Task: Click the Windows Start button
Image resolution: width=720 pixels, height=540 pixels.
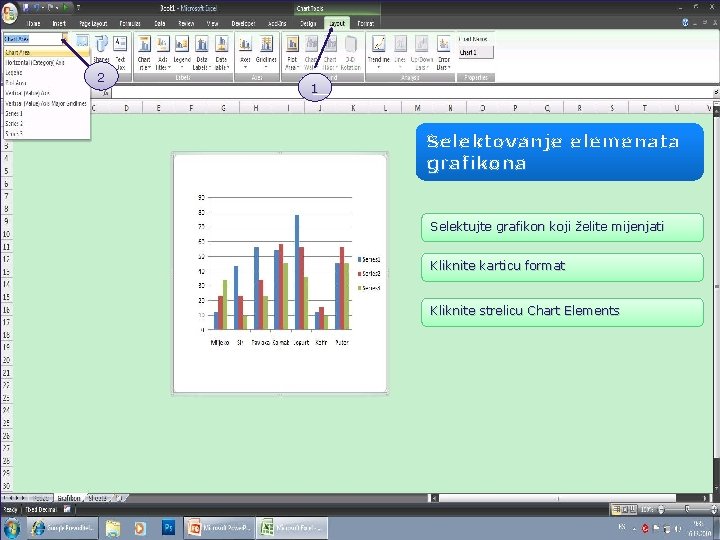Action: point(12,528)
